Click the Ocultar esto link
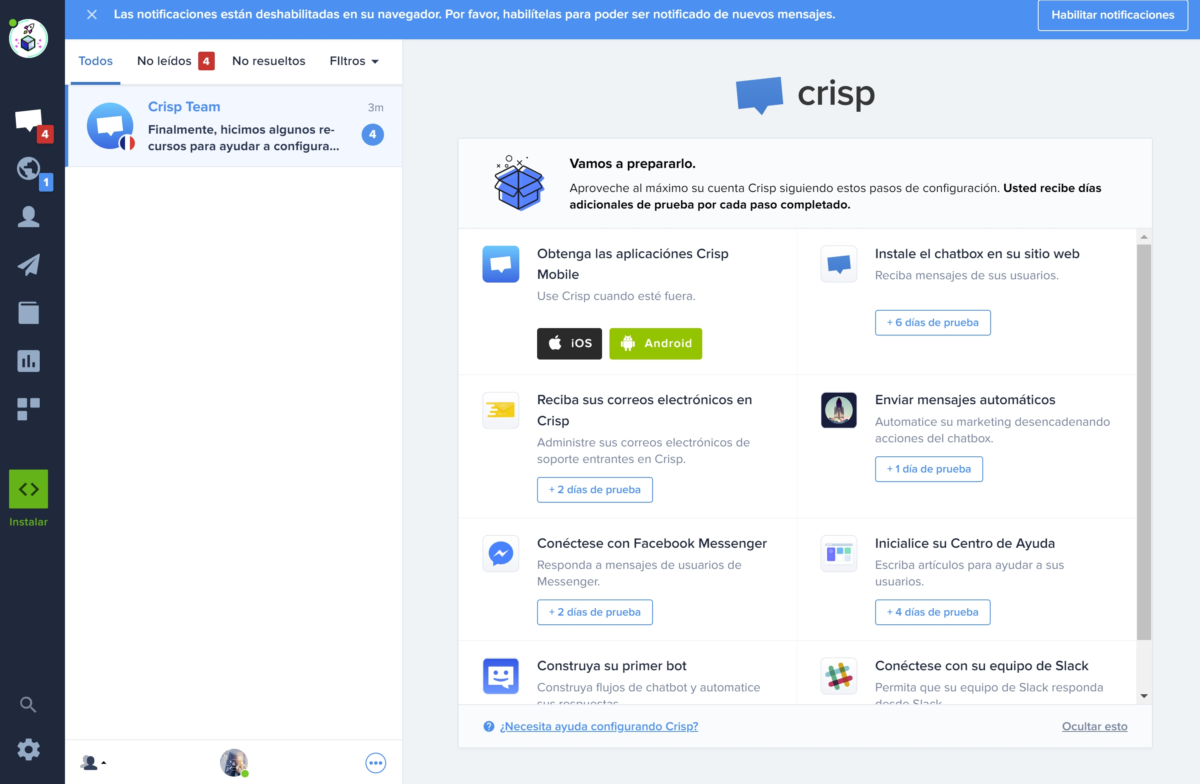Screen dimensions: 1200x784 point(1094,726)
